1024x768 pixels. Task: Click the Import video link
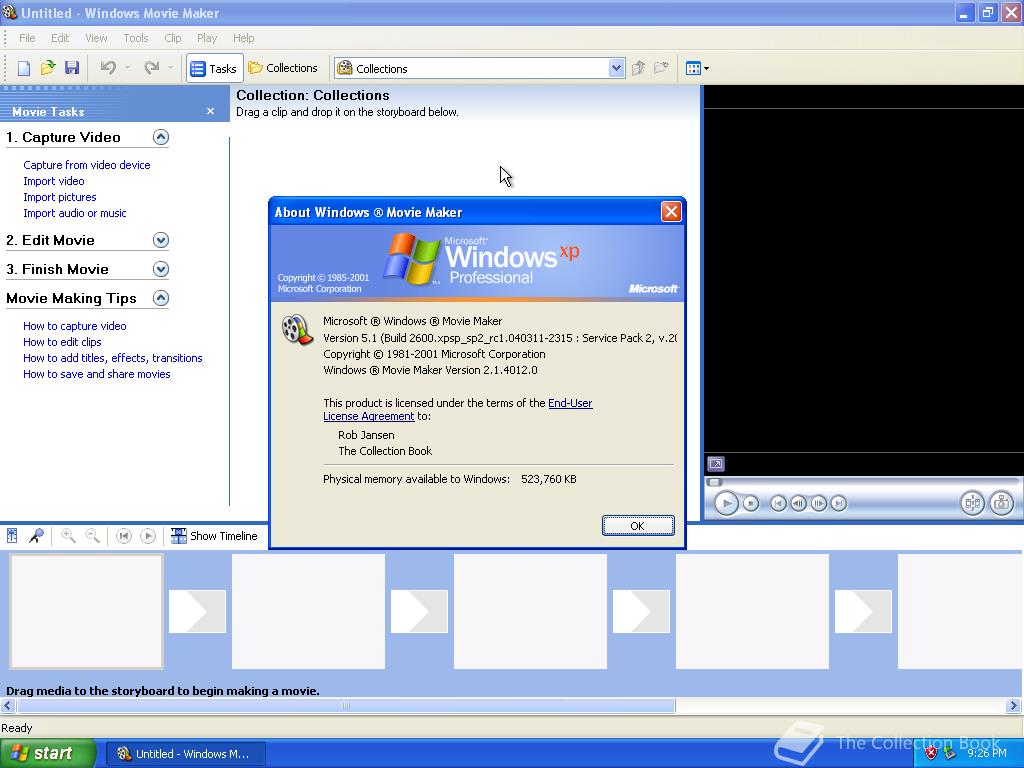click(x=54, y=181)
